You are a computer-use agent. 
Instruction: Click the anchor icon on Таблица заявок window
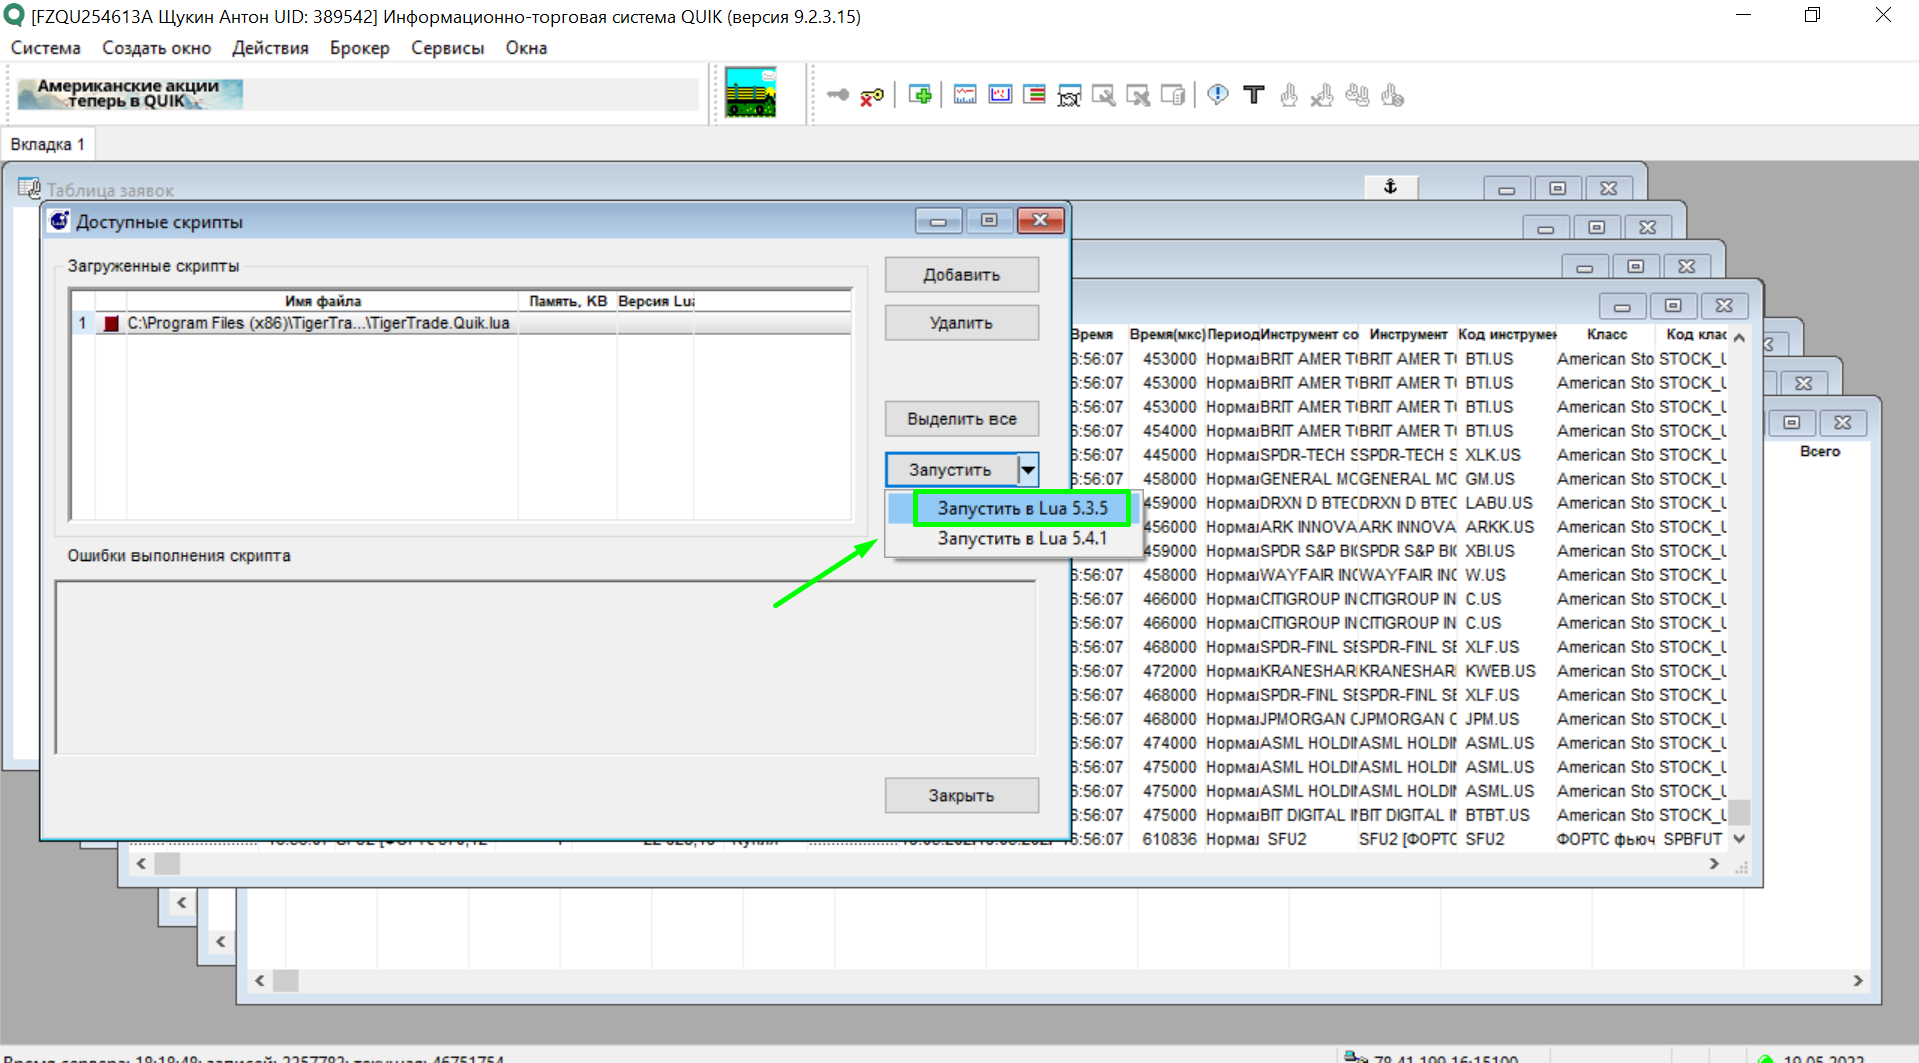pos(1390,187)
